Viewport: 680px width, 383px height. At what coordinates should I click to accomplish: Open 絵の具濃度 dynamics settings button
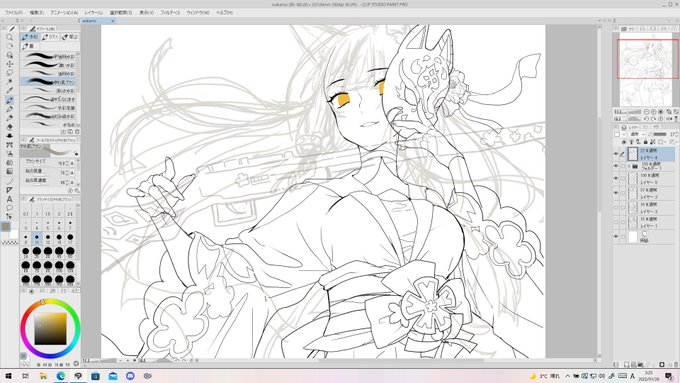72,182
